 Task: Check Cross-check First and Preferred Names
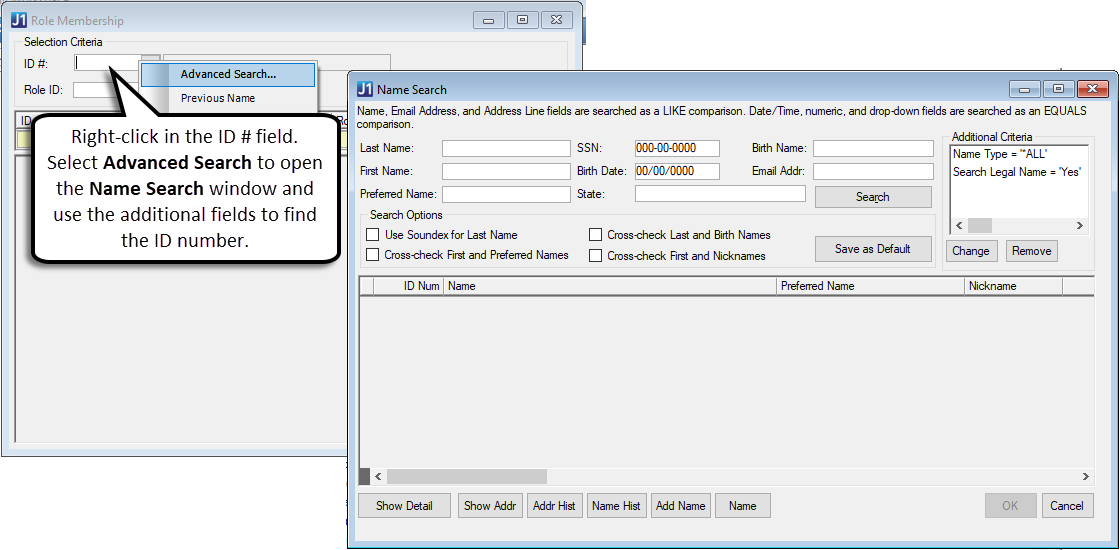click(372, 255)
